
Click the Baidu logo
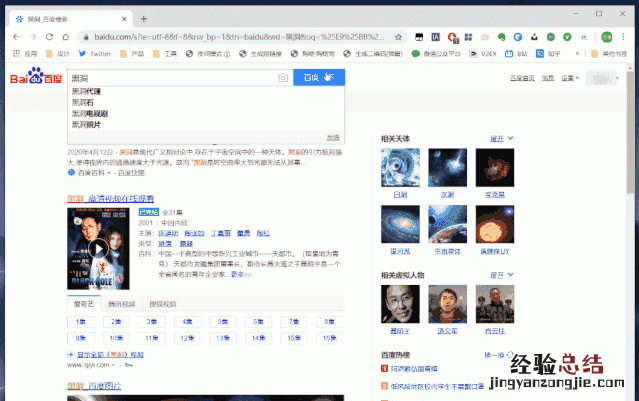(36, 76)
